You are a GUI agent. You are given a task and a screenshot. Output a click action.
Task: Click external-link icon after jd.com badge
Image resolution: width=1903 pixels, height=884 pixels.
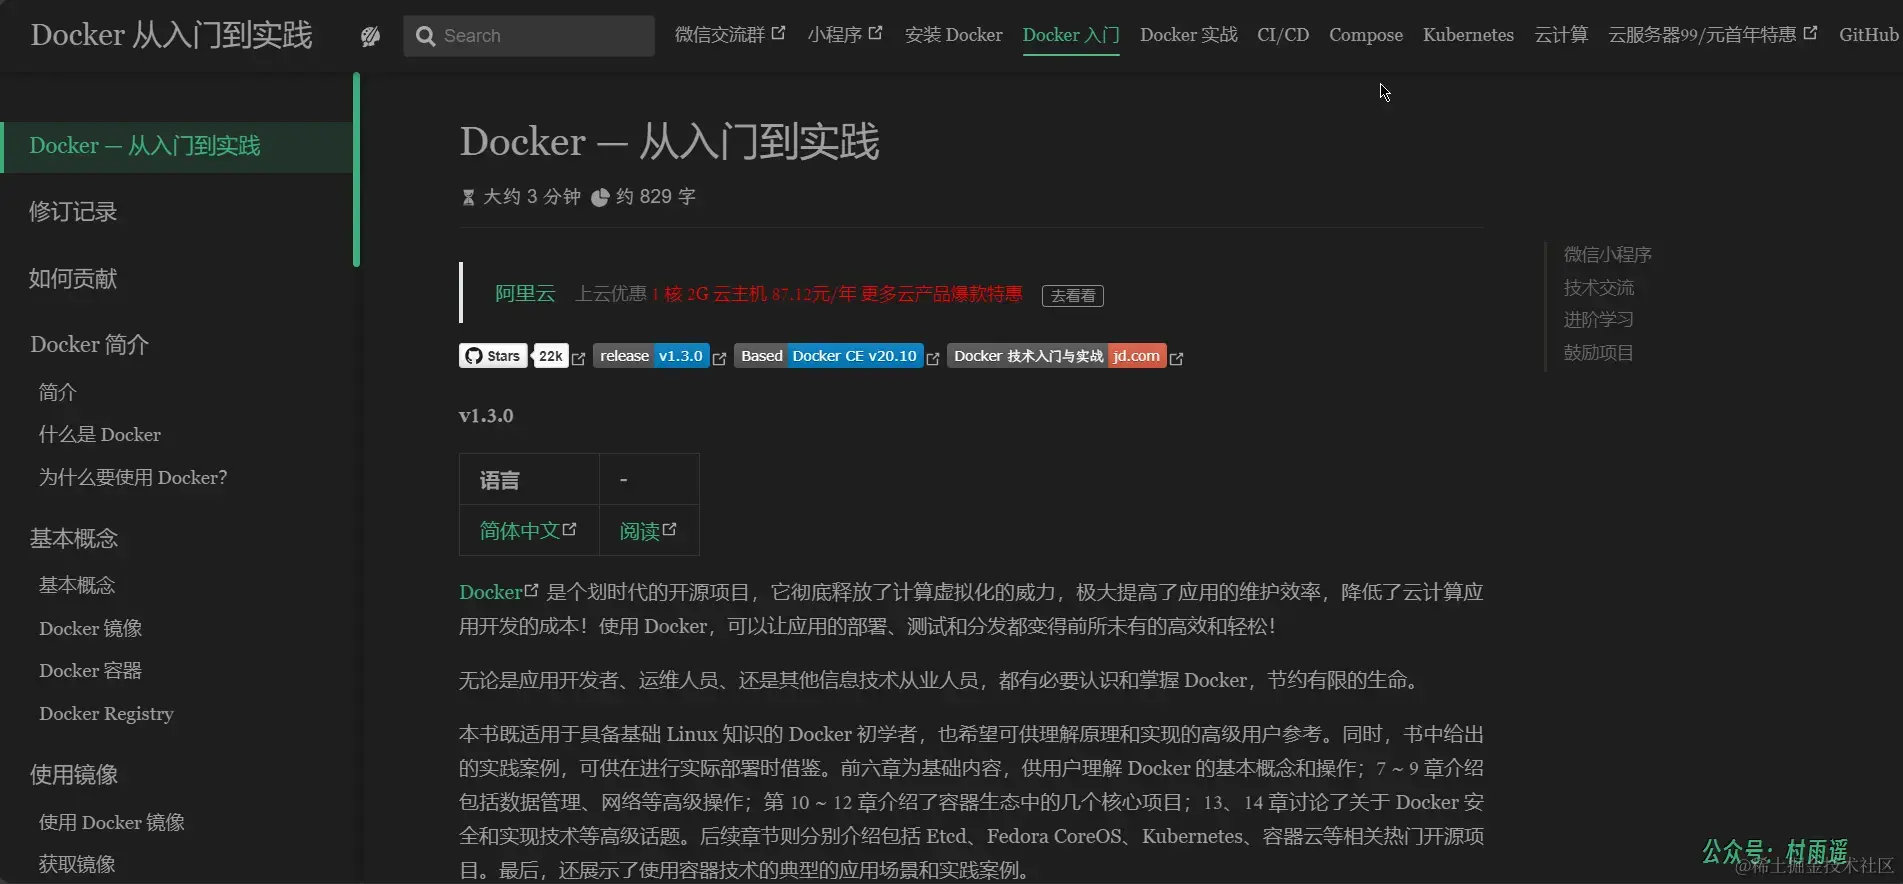pyautogui.click(x=1176, y=359)
